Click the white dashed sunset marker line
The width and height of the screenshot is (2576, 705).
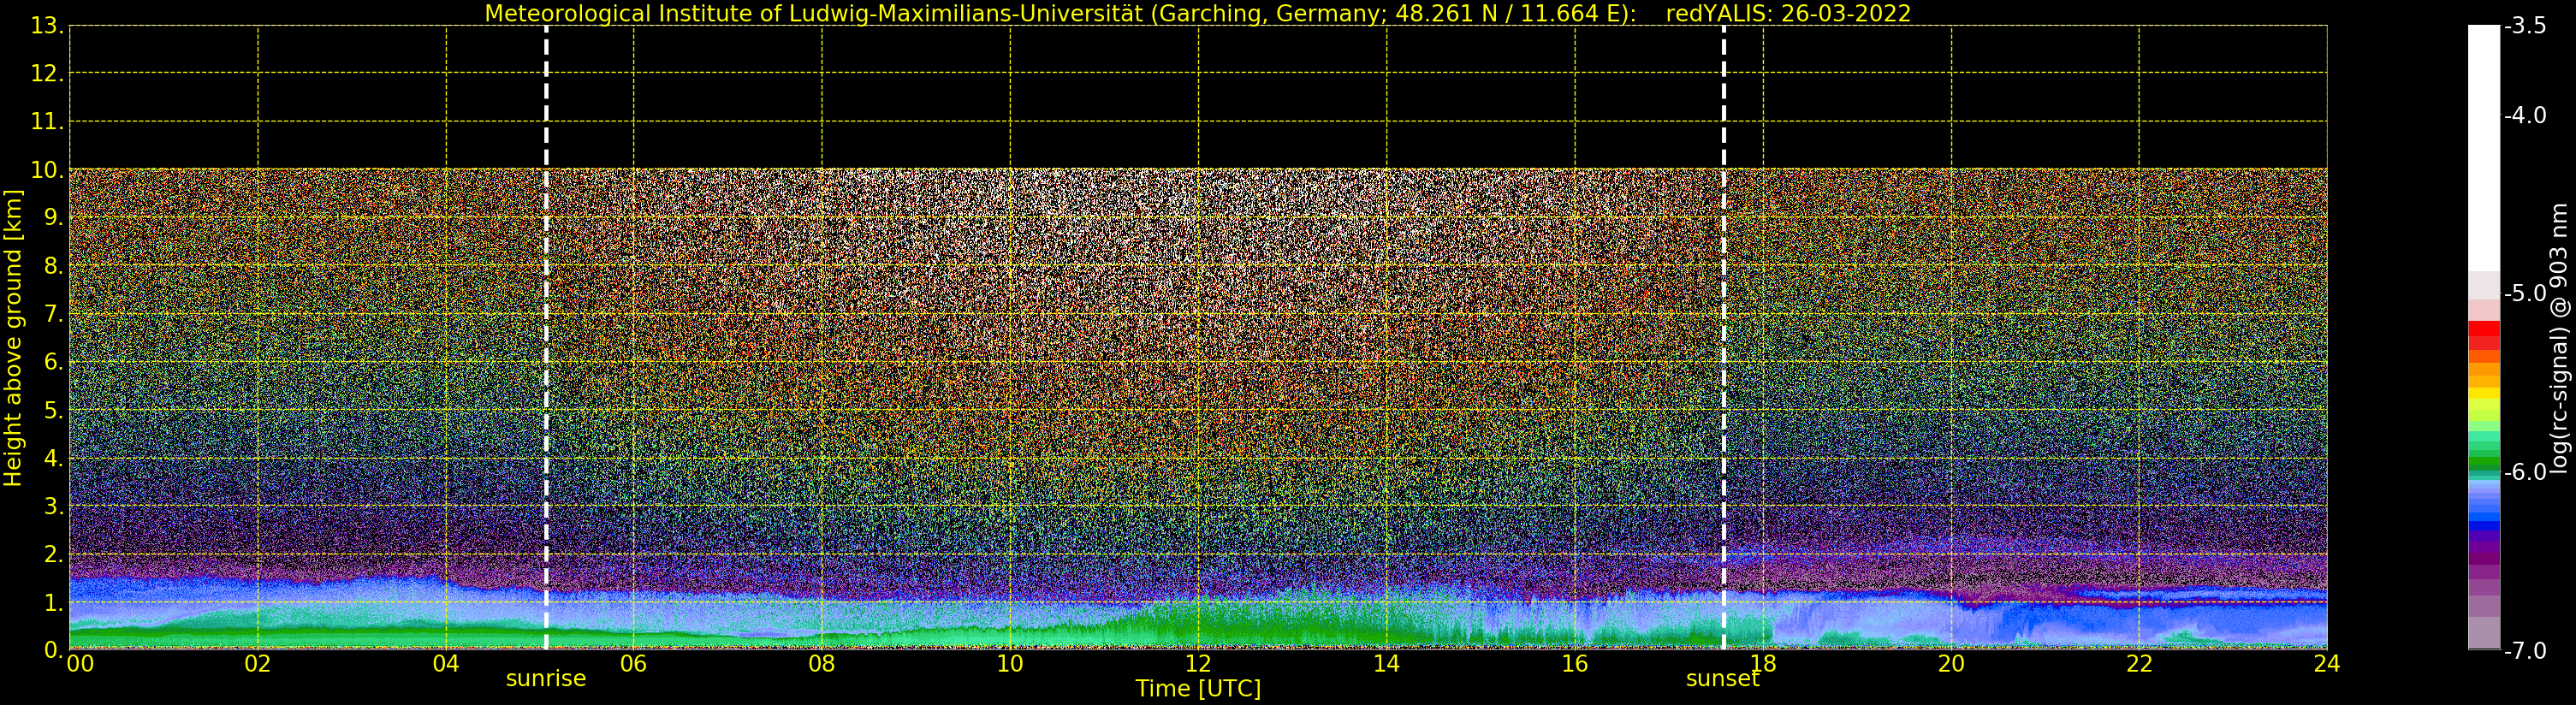point(1724,337)
